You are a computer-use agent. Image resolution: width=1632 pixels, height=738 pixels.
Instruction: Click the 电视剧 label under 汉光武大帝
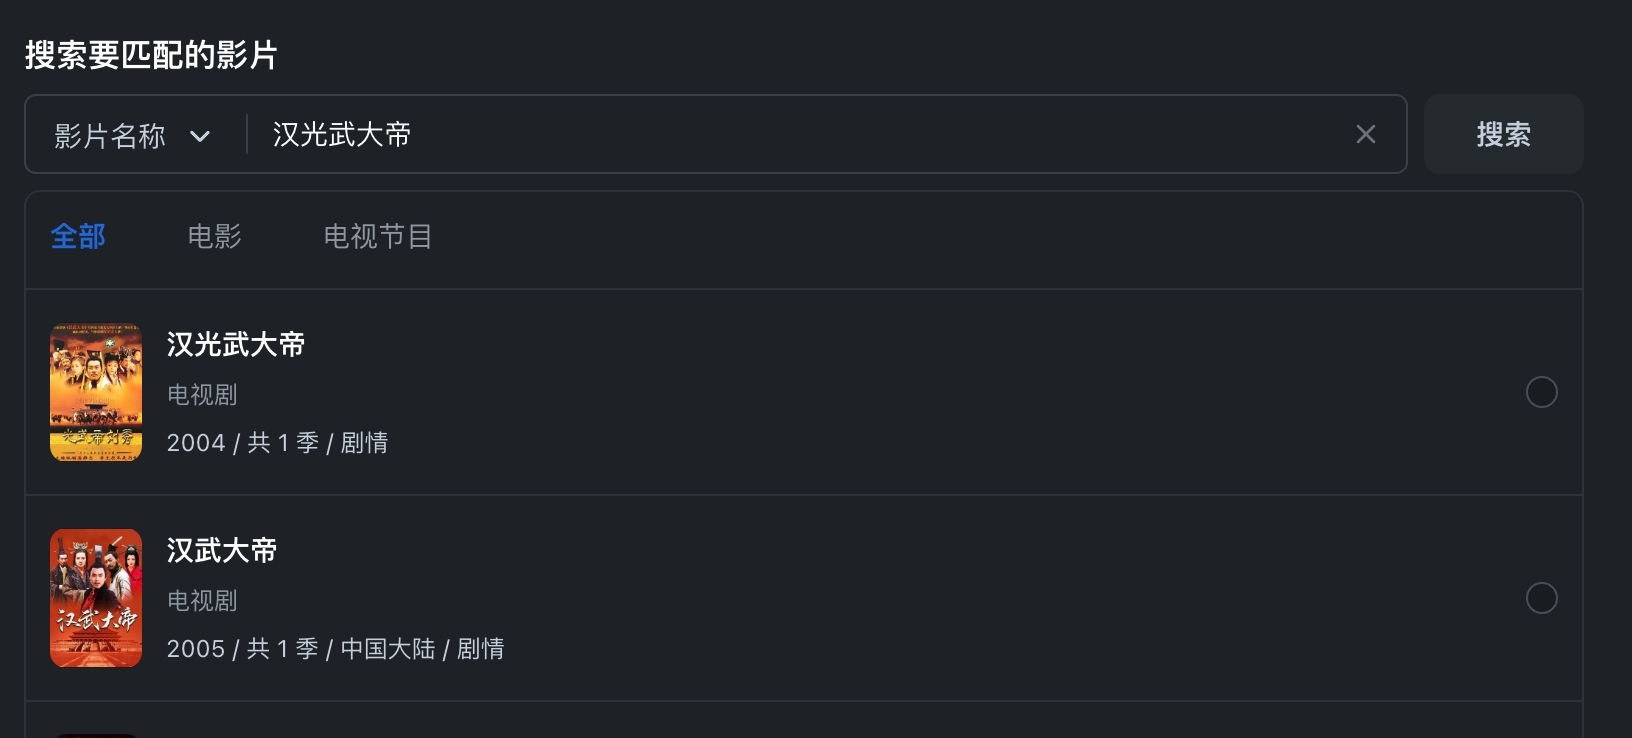point(202,395)
